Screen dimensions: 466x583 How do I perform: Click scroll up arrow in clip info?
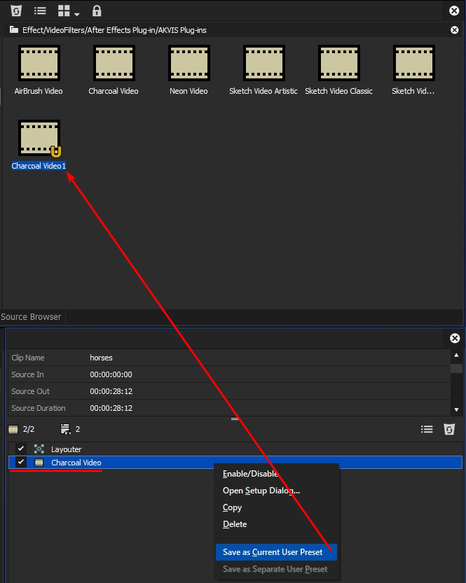click(456, 355)
